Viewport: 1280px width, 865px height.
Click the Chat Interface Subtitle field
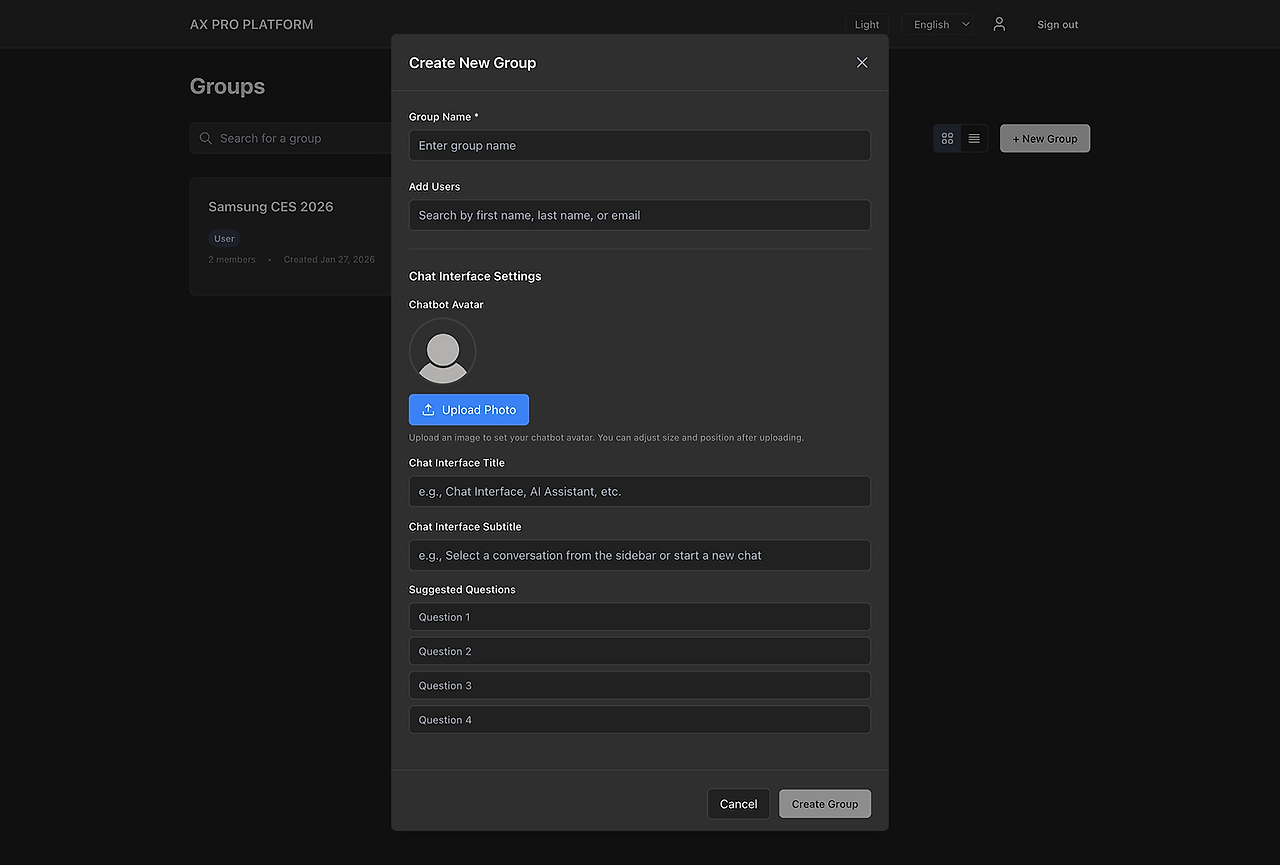(639, 555)
